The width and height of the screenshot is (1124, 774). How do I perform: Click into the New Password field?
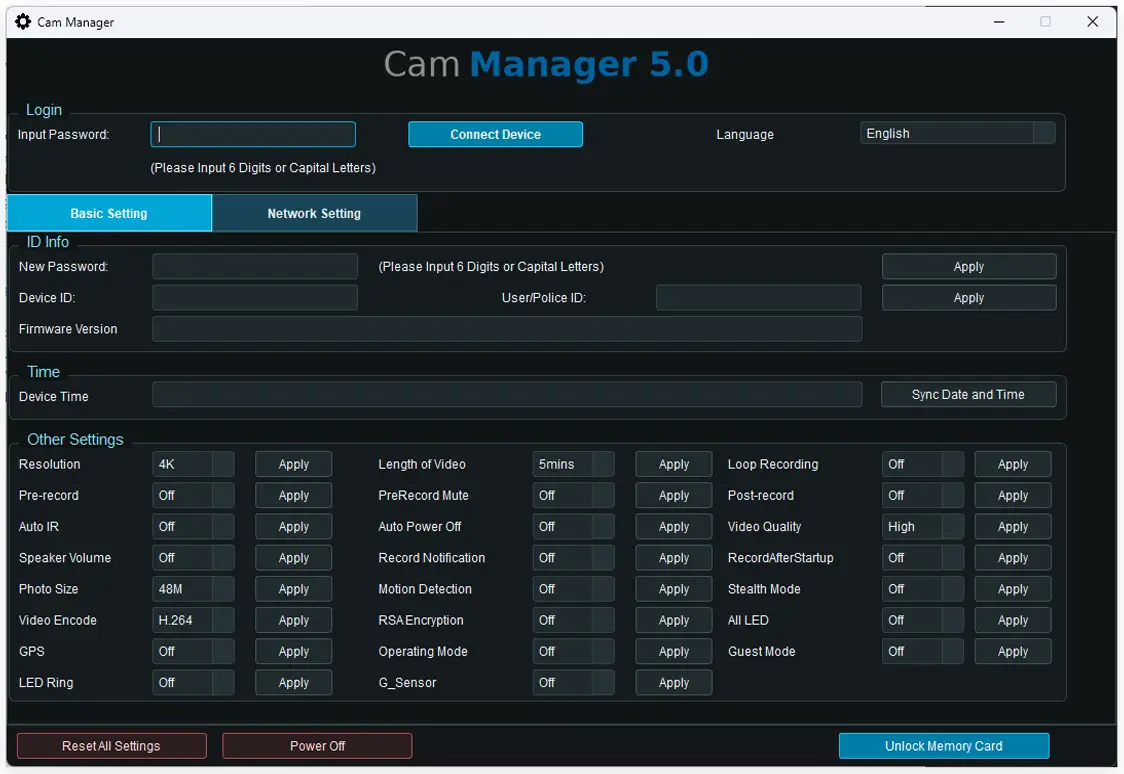(x=254, y=267)
